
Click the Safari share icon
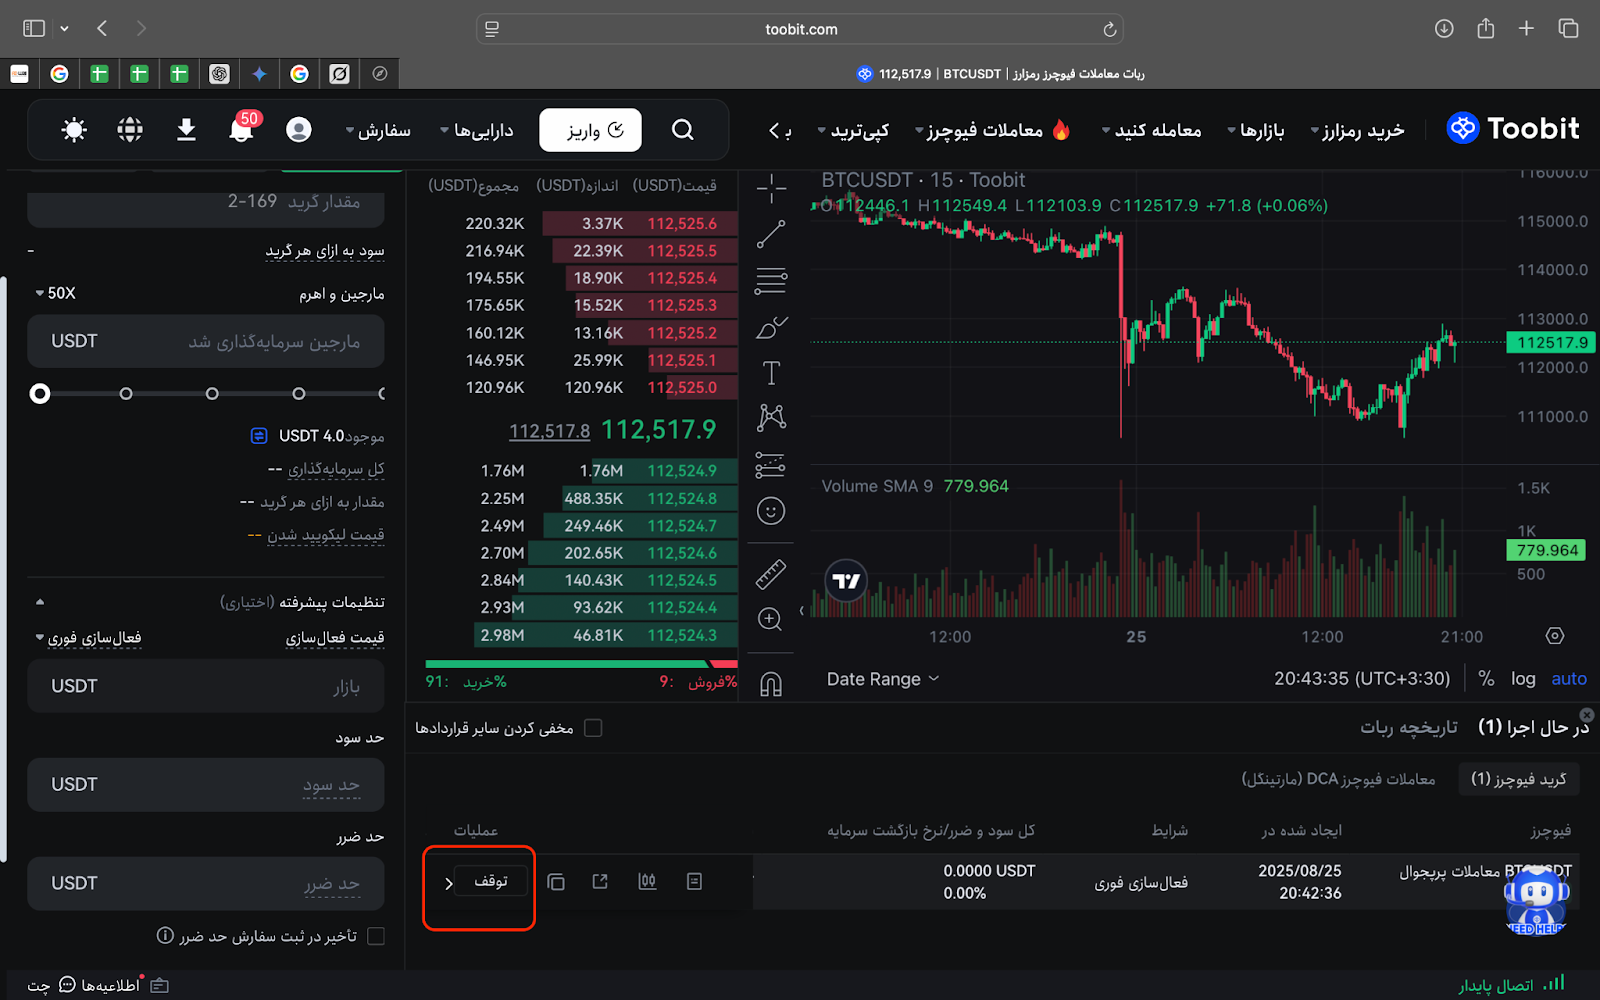pos(1486,28)
